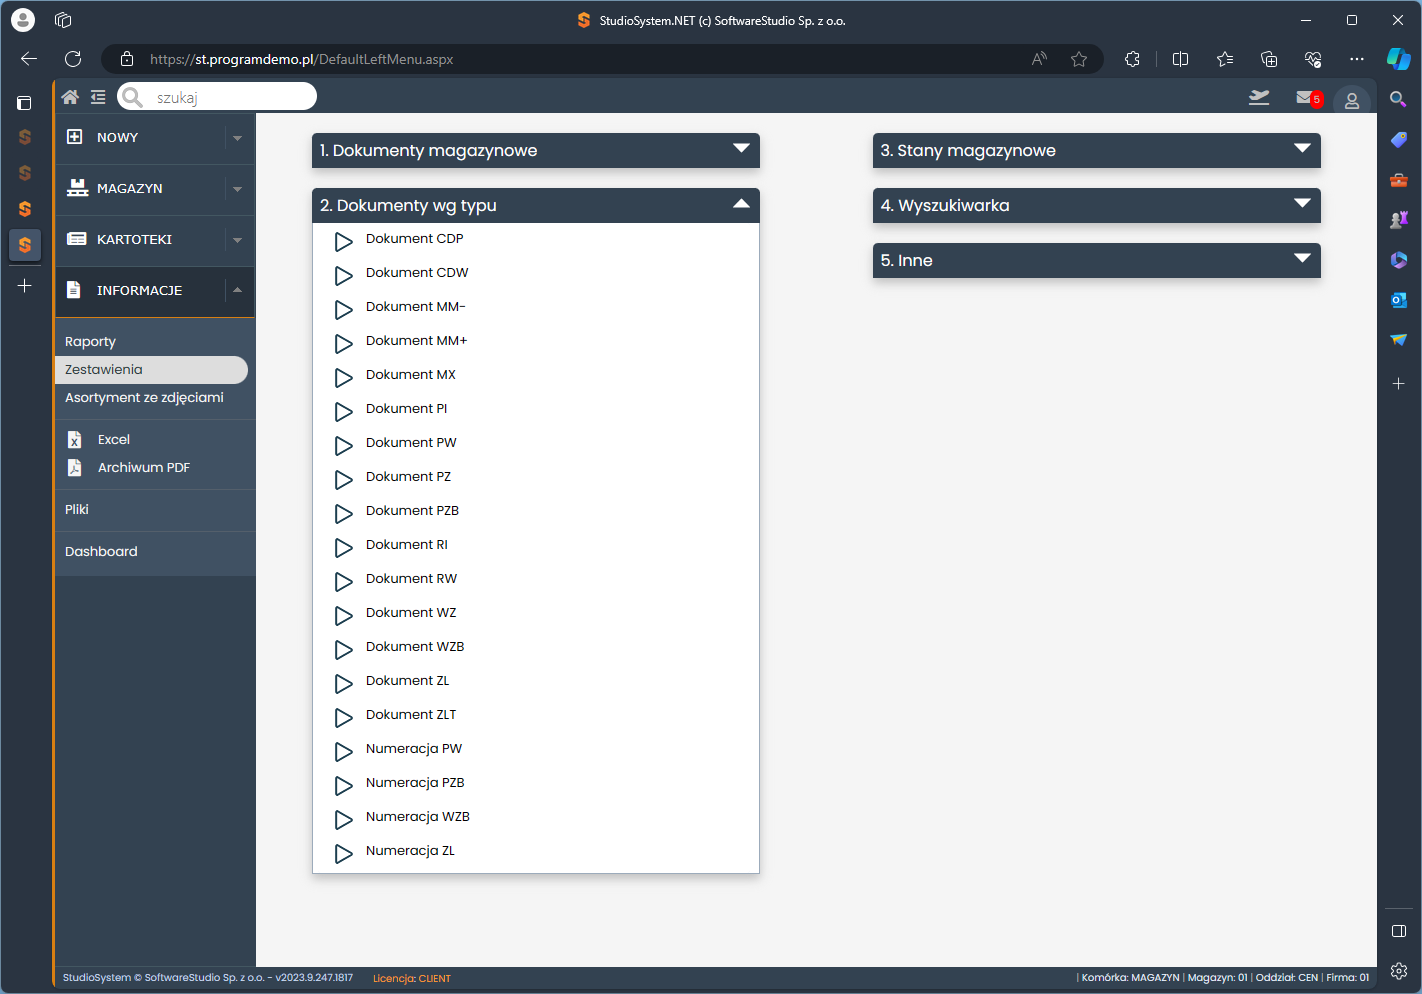The width and height of the screenshot is (1422, 994).
Task: Open Dokument PW report link
Action: coord(411,442)
